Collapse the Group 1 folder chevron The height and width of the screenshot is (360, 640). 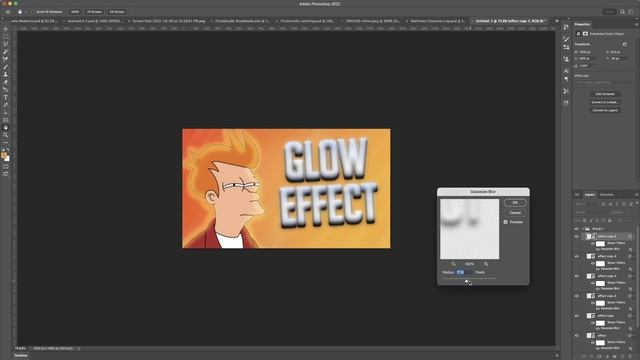(583, 229)
